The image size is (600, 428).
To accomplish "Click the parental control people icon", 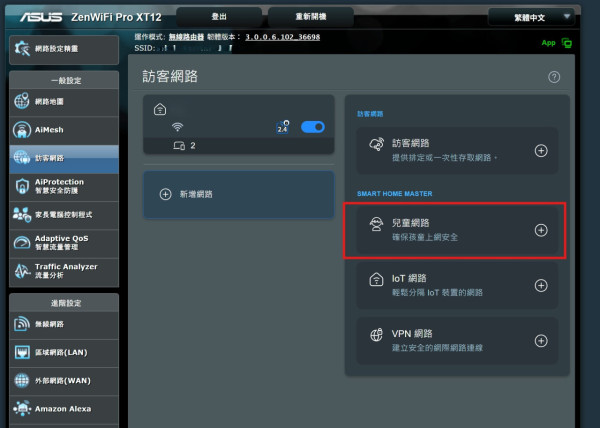I will (x=22, y=215).
